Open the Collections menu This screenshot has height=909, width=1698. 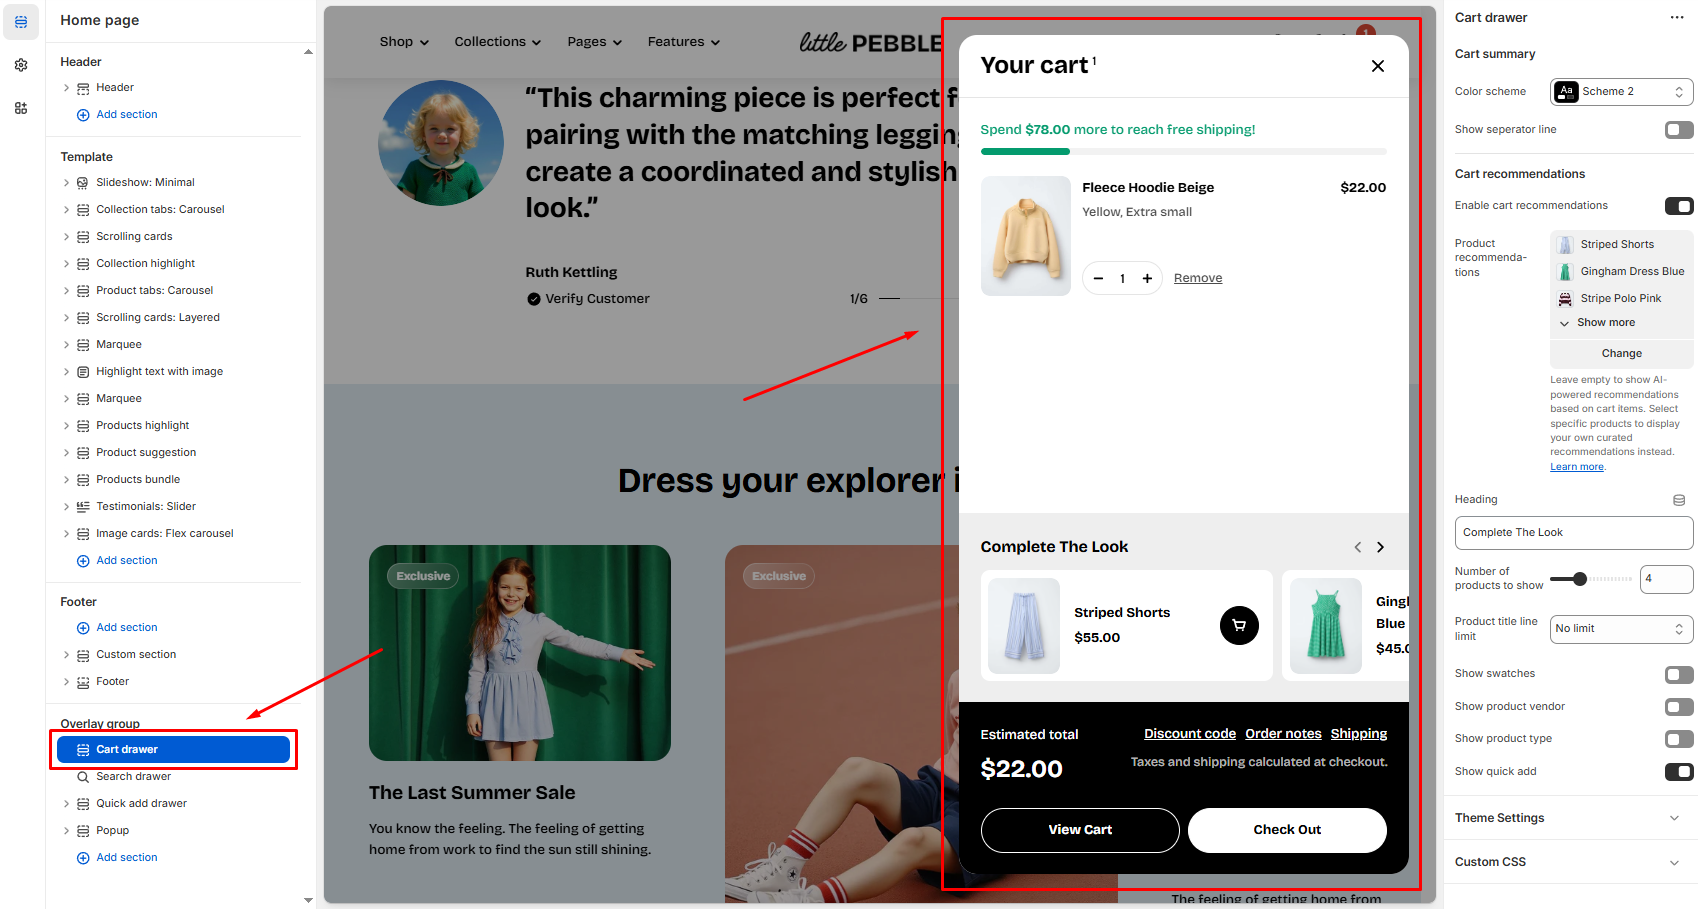pos(497,42)
